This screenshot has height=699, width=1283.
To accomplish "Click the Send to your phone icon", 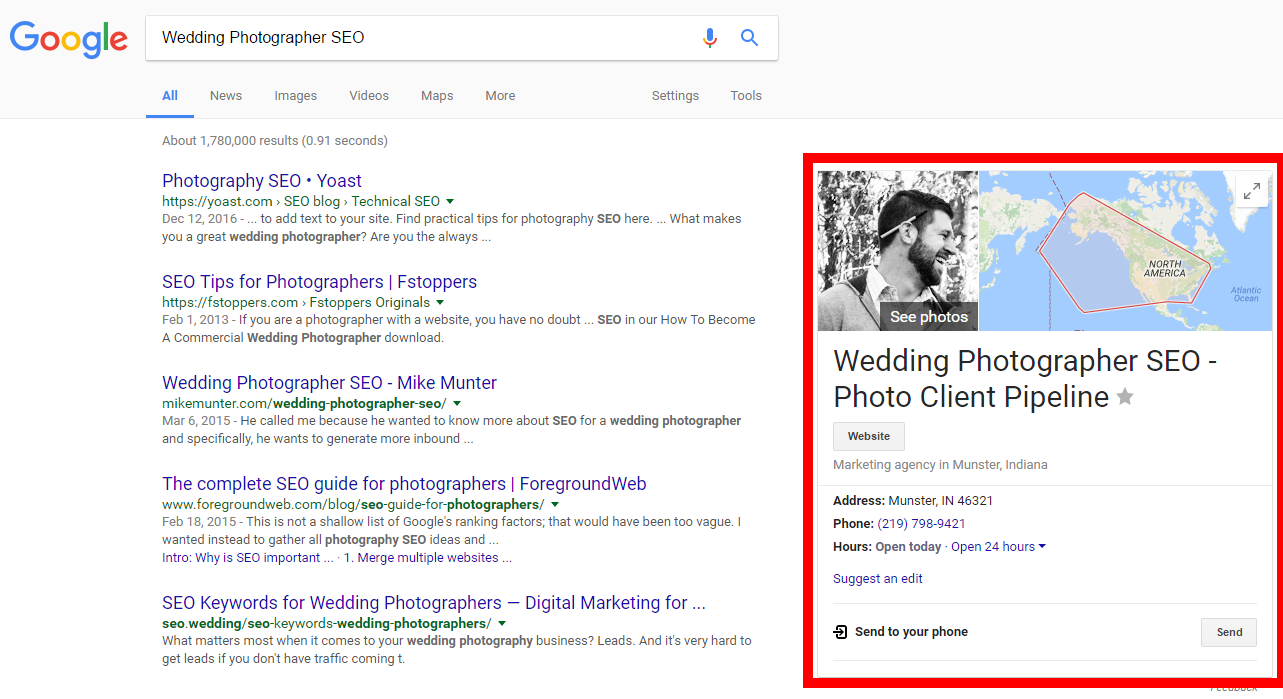I will point(841,632).
